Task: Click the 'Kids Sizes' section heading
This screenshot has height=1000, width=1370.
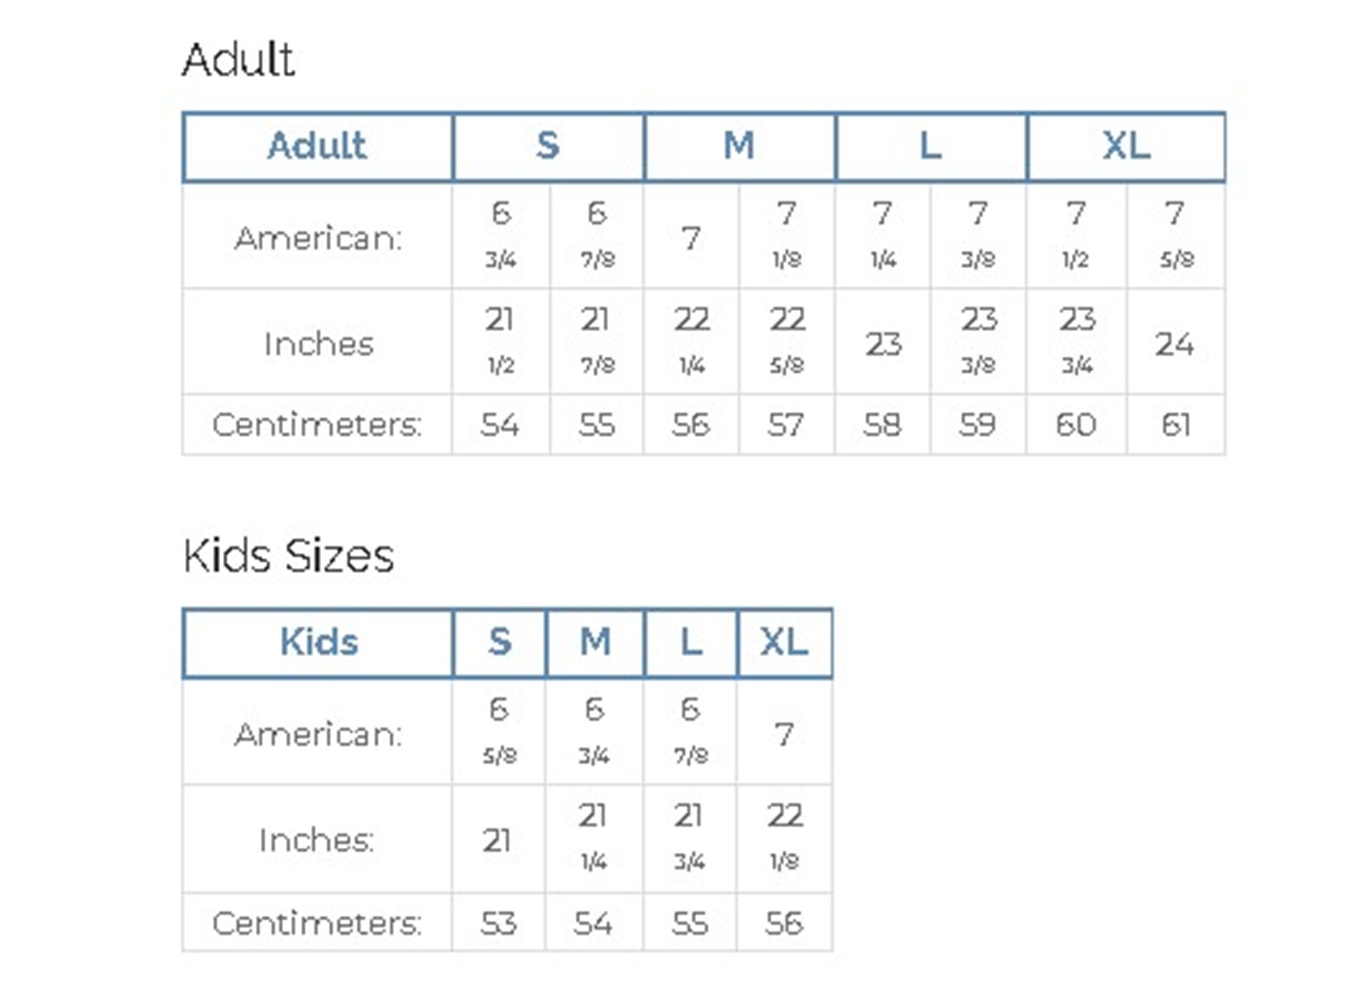Action: [x=288, y=555]
